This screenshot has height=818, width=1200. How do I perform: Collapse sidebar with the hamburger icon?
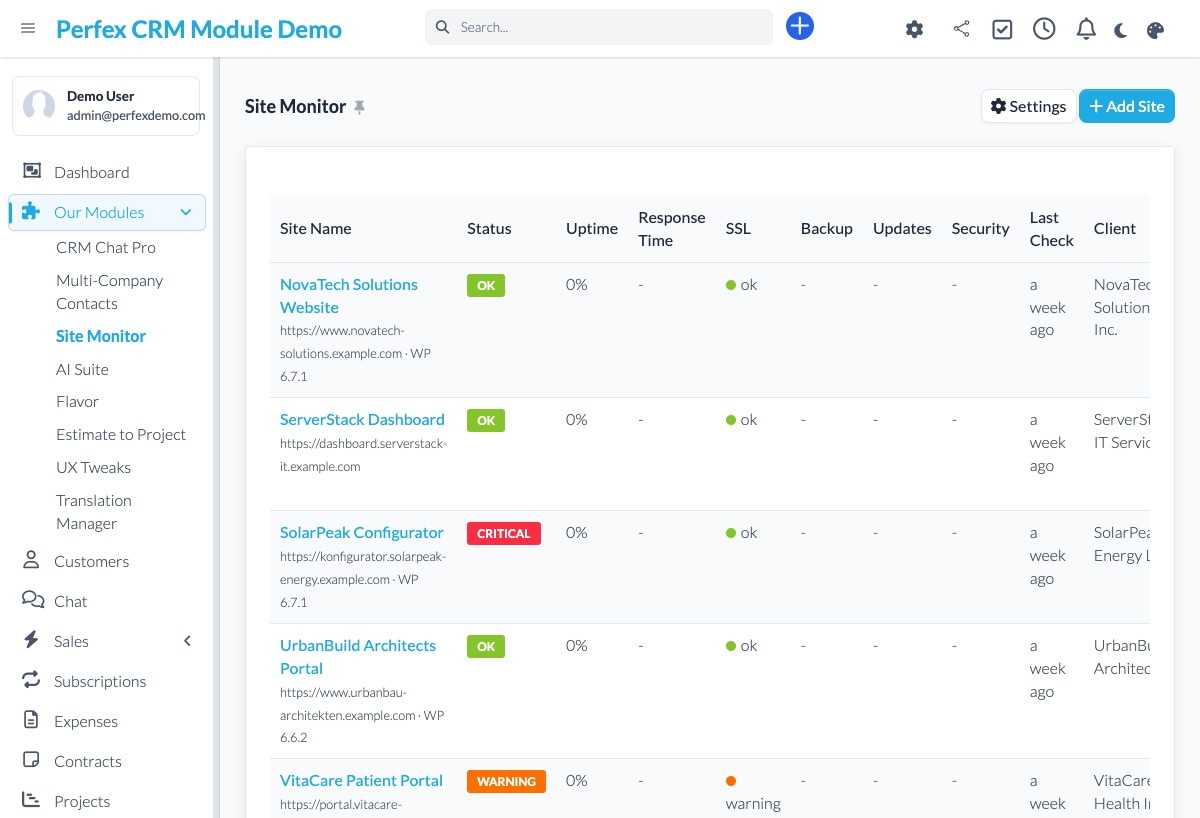click(28, 28)
